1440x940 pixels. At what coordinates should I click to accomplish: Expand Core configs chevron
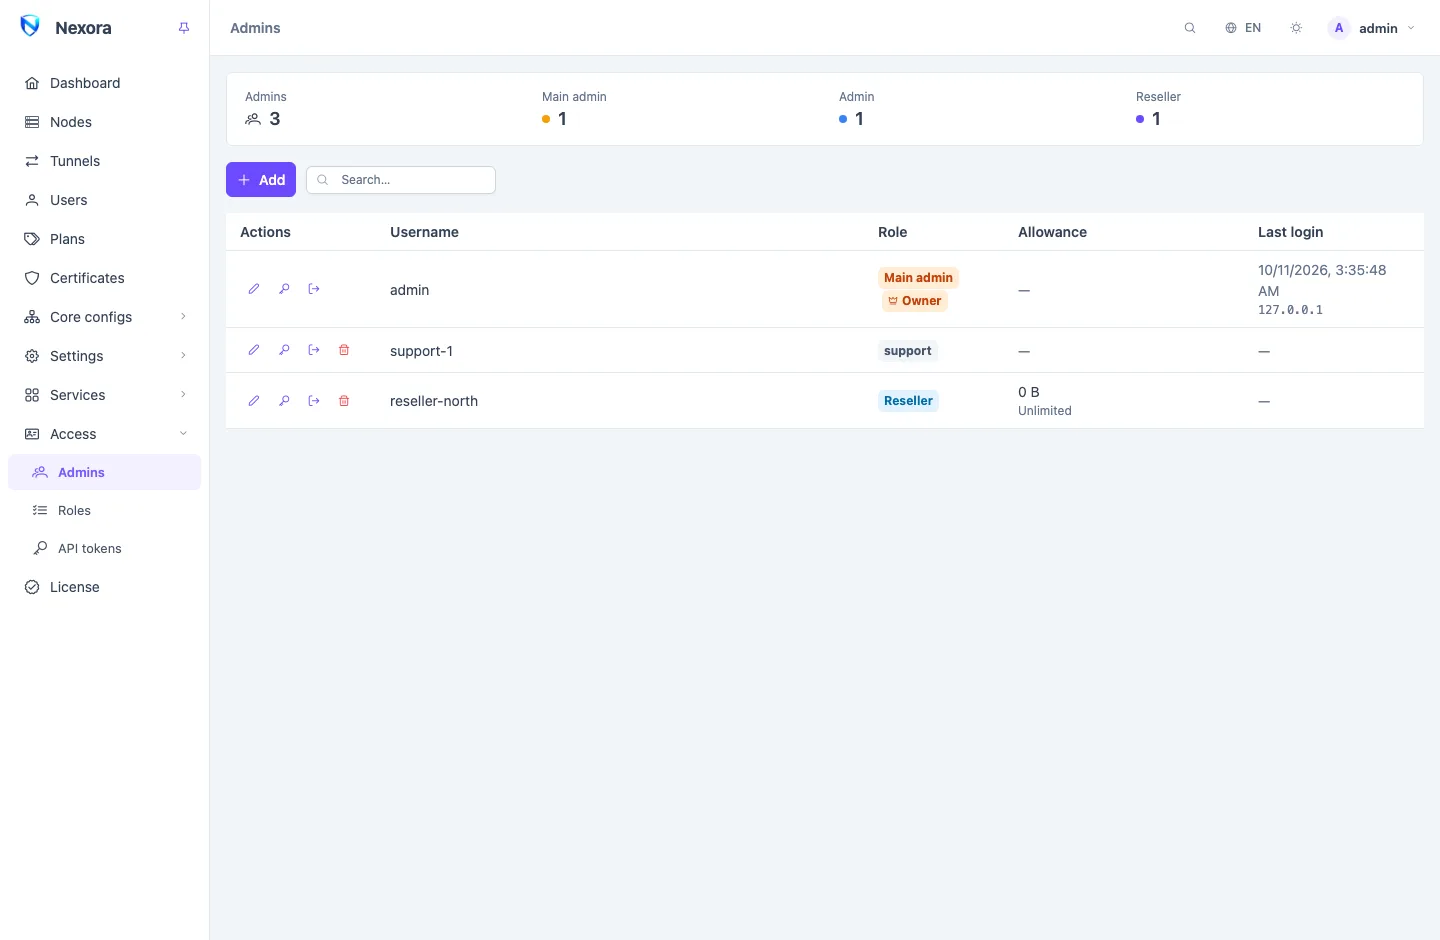point(183,317)
